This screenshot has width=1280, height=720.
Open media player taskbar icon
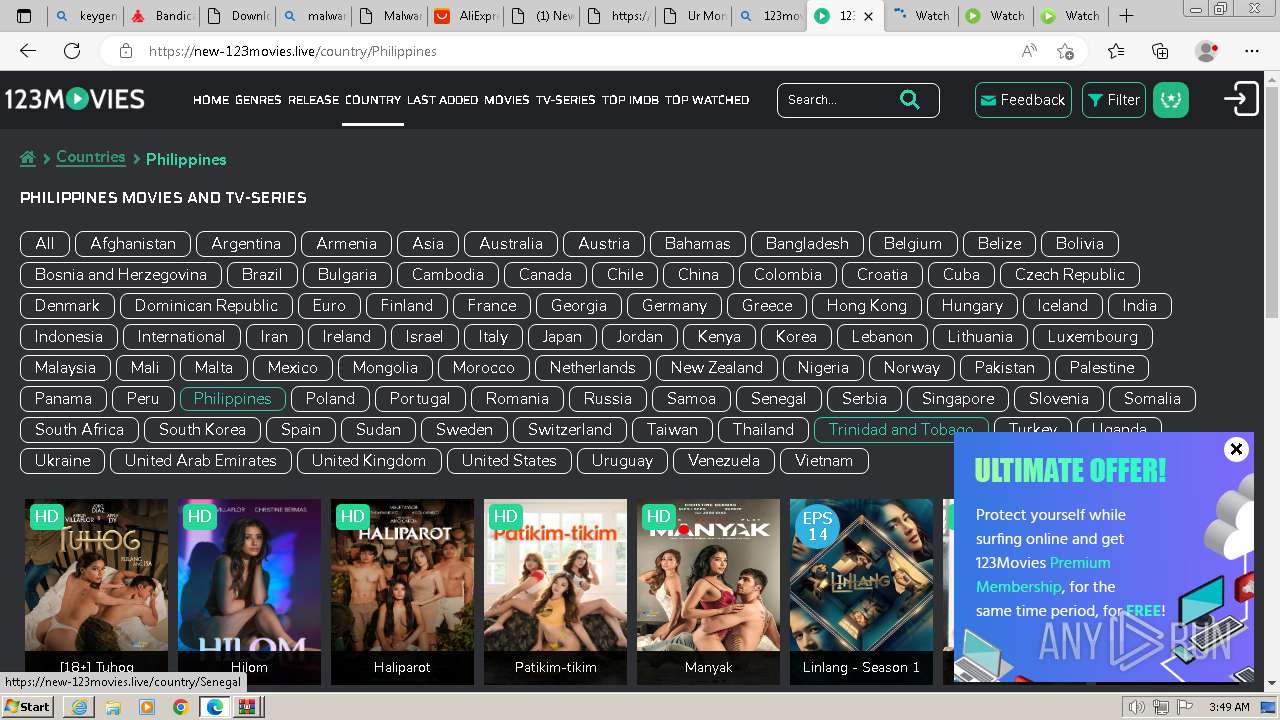pyautogui.click(x=147, y=707)
